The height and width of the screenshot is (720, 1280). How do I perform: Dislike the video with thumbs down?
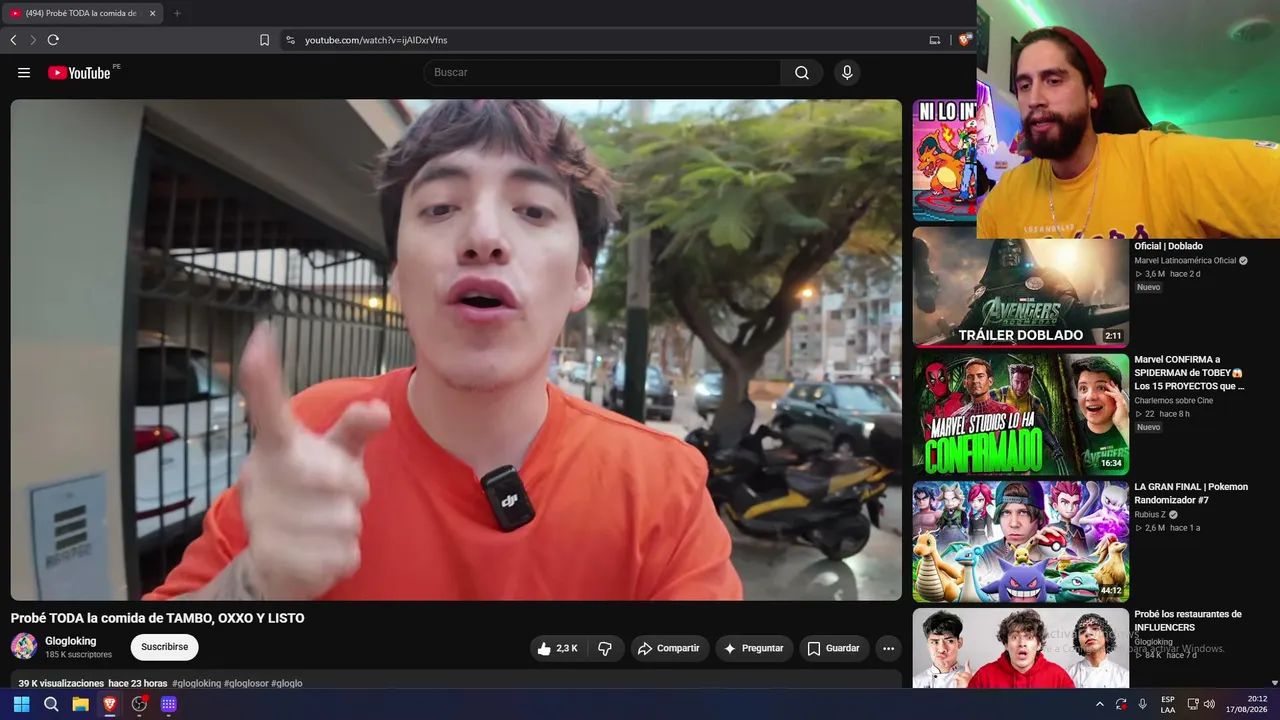605,648
